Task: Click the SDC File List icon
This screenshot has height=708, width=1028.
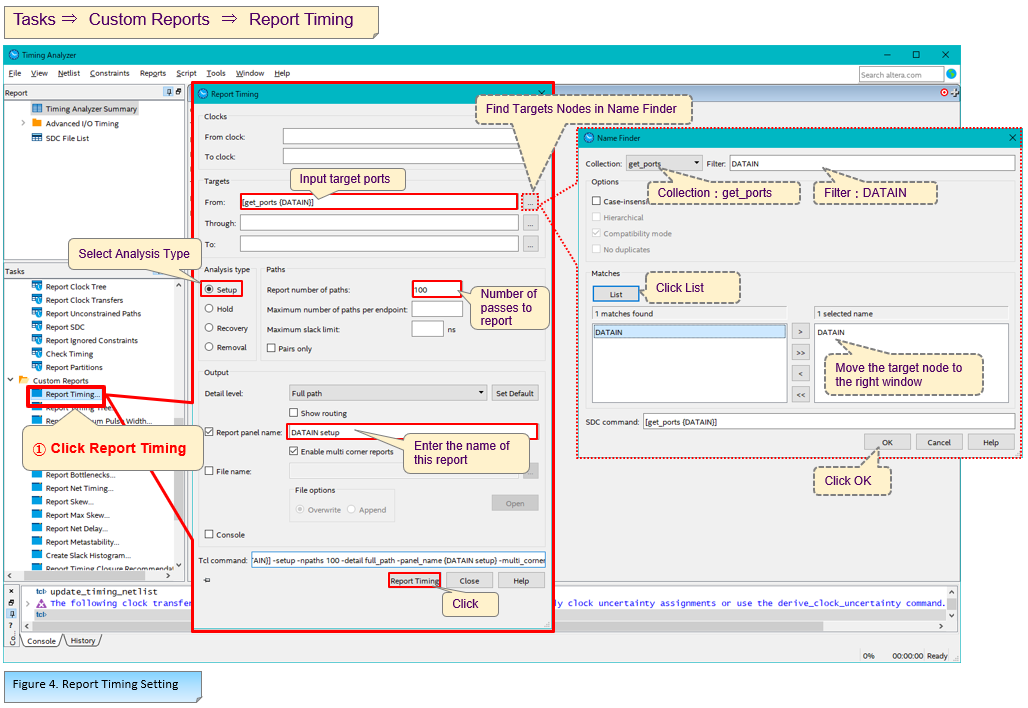Action: [37, 138]
